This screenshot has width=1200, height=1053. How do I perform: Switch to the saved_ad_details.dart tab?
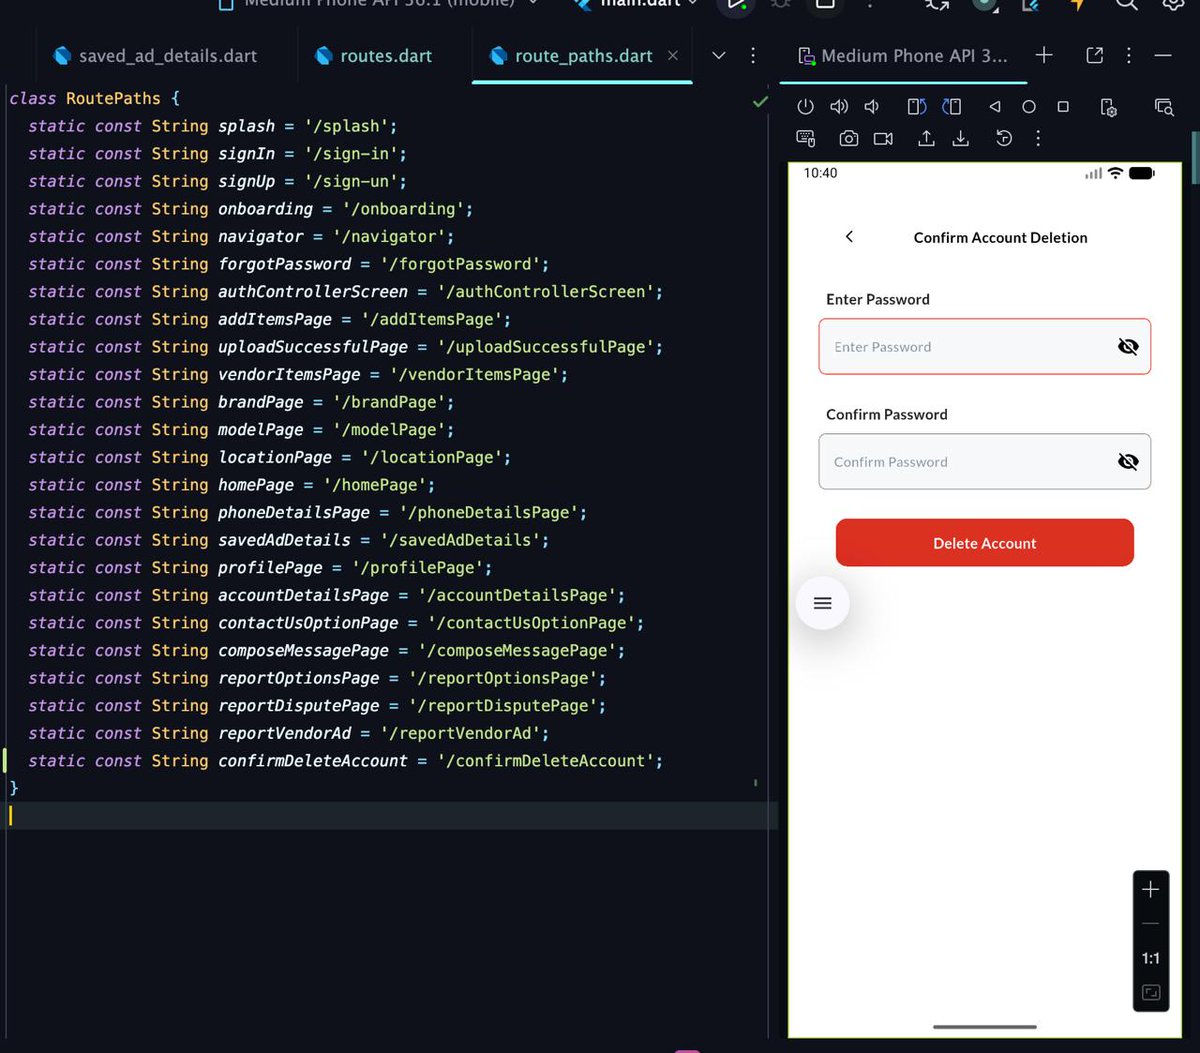pos(166,56)
